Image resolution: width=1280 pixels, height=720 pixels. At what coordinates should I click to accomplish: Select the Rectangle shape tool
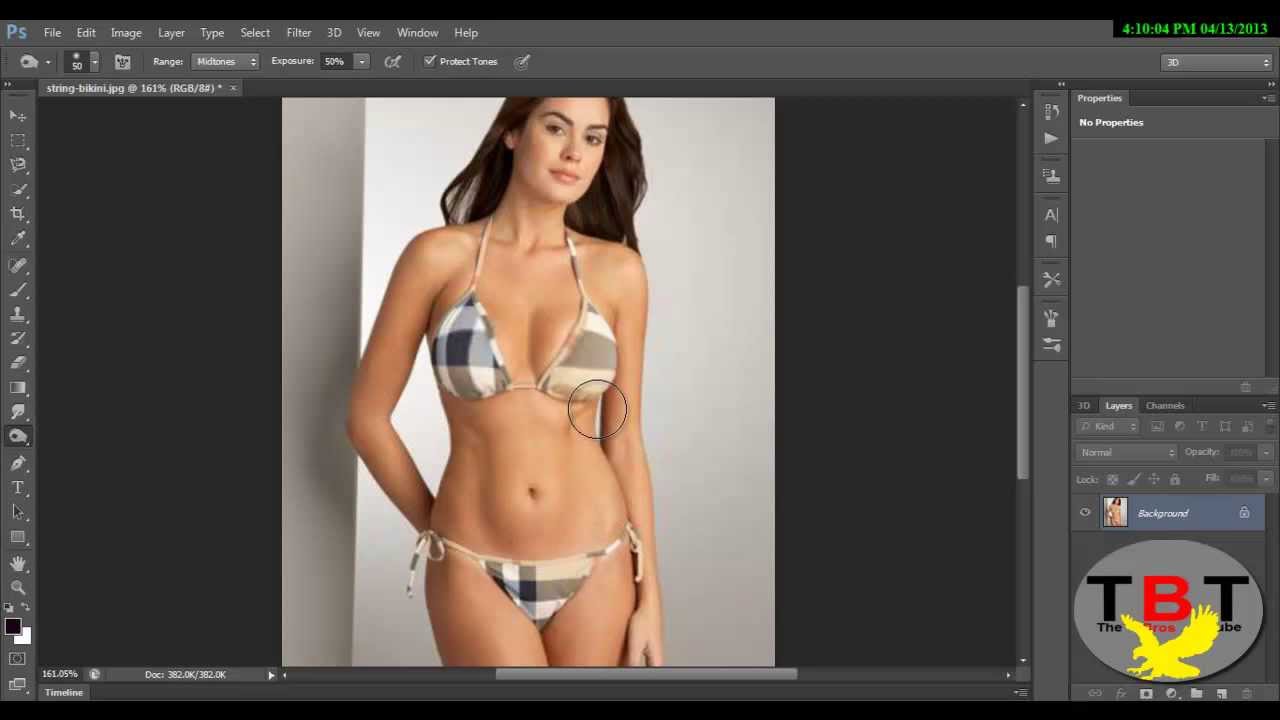click(x=18, y=537)
